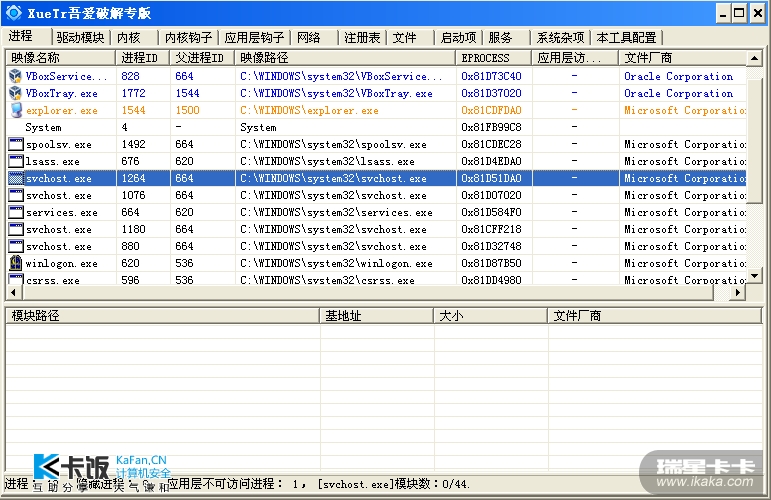771x500 pixels.
Task: Click the spoolsv.exe process icon
Action: 15,144
